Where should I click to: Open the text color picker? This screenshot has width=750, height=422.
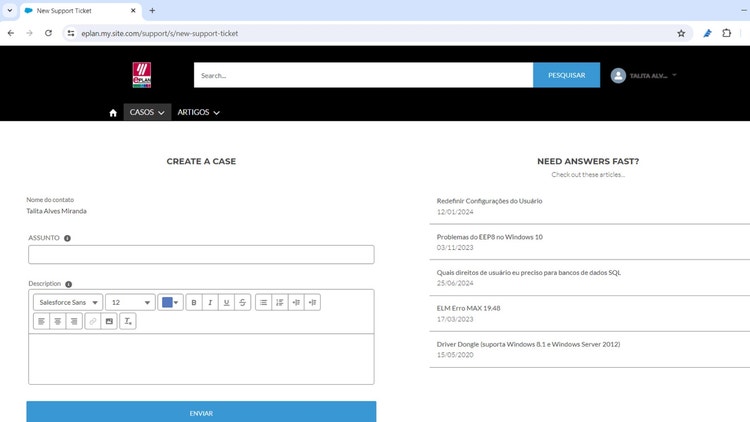tap(170, 302)
